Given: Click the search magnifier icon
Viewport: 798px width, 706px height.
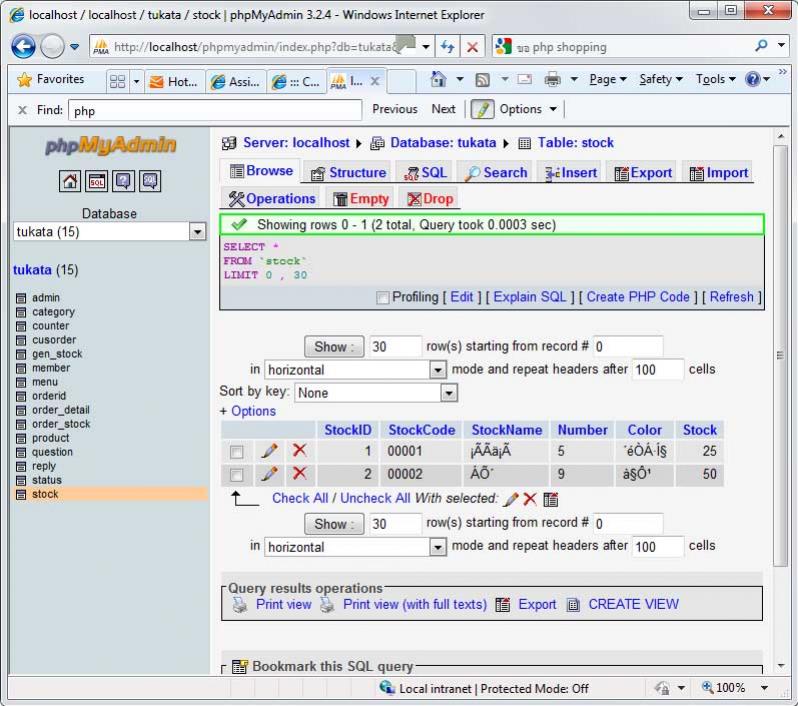Looking at the screenshot, I should [761, 46].
